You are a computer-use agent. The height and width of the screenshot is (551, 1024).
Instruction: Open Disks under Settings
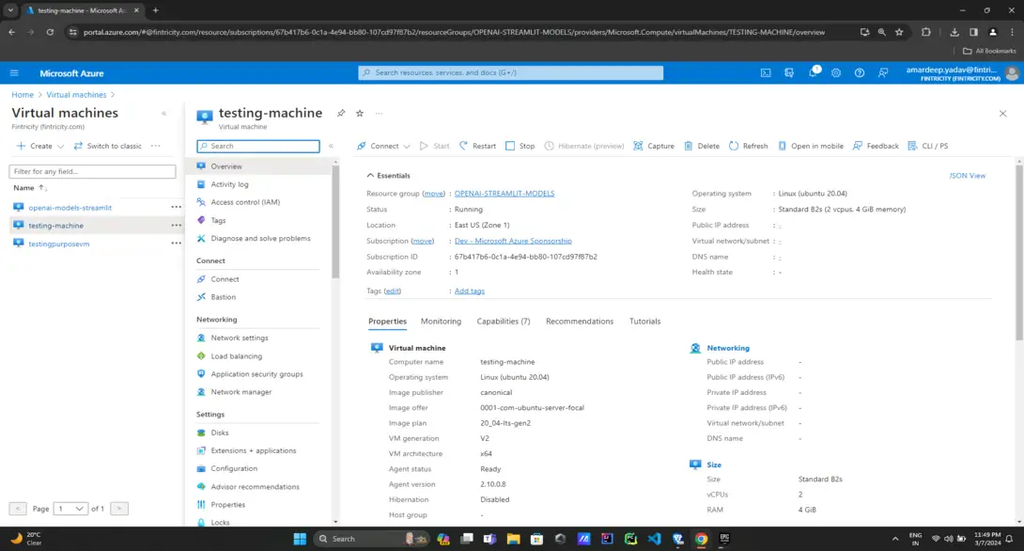[x=219, y=433]
